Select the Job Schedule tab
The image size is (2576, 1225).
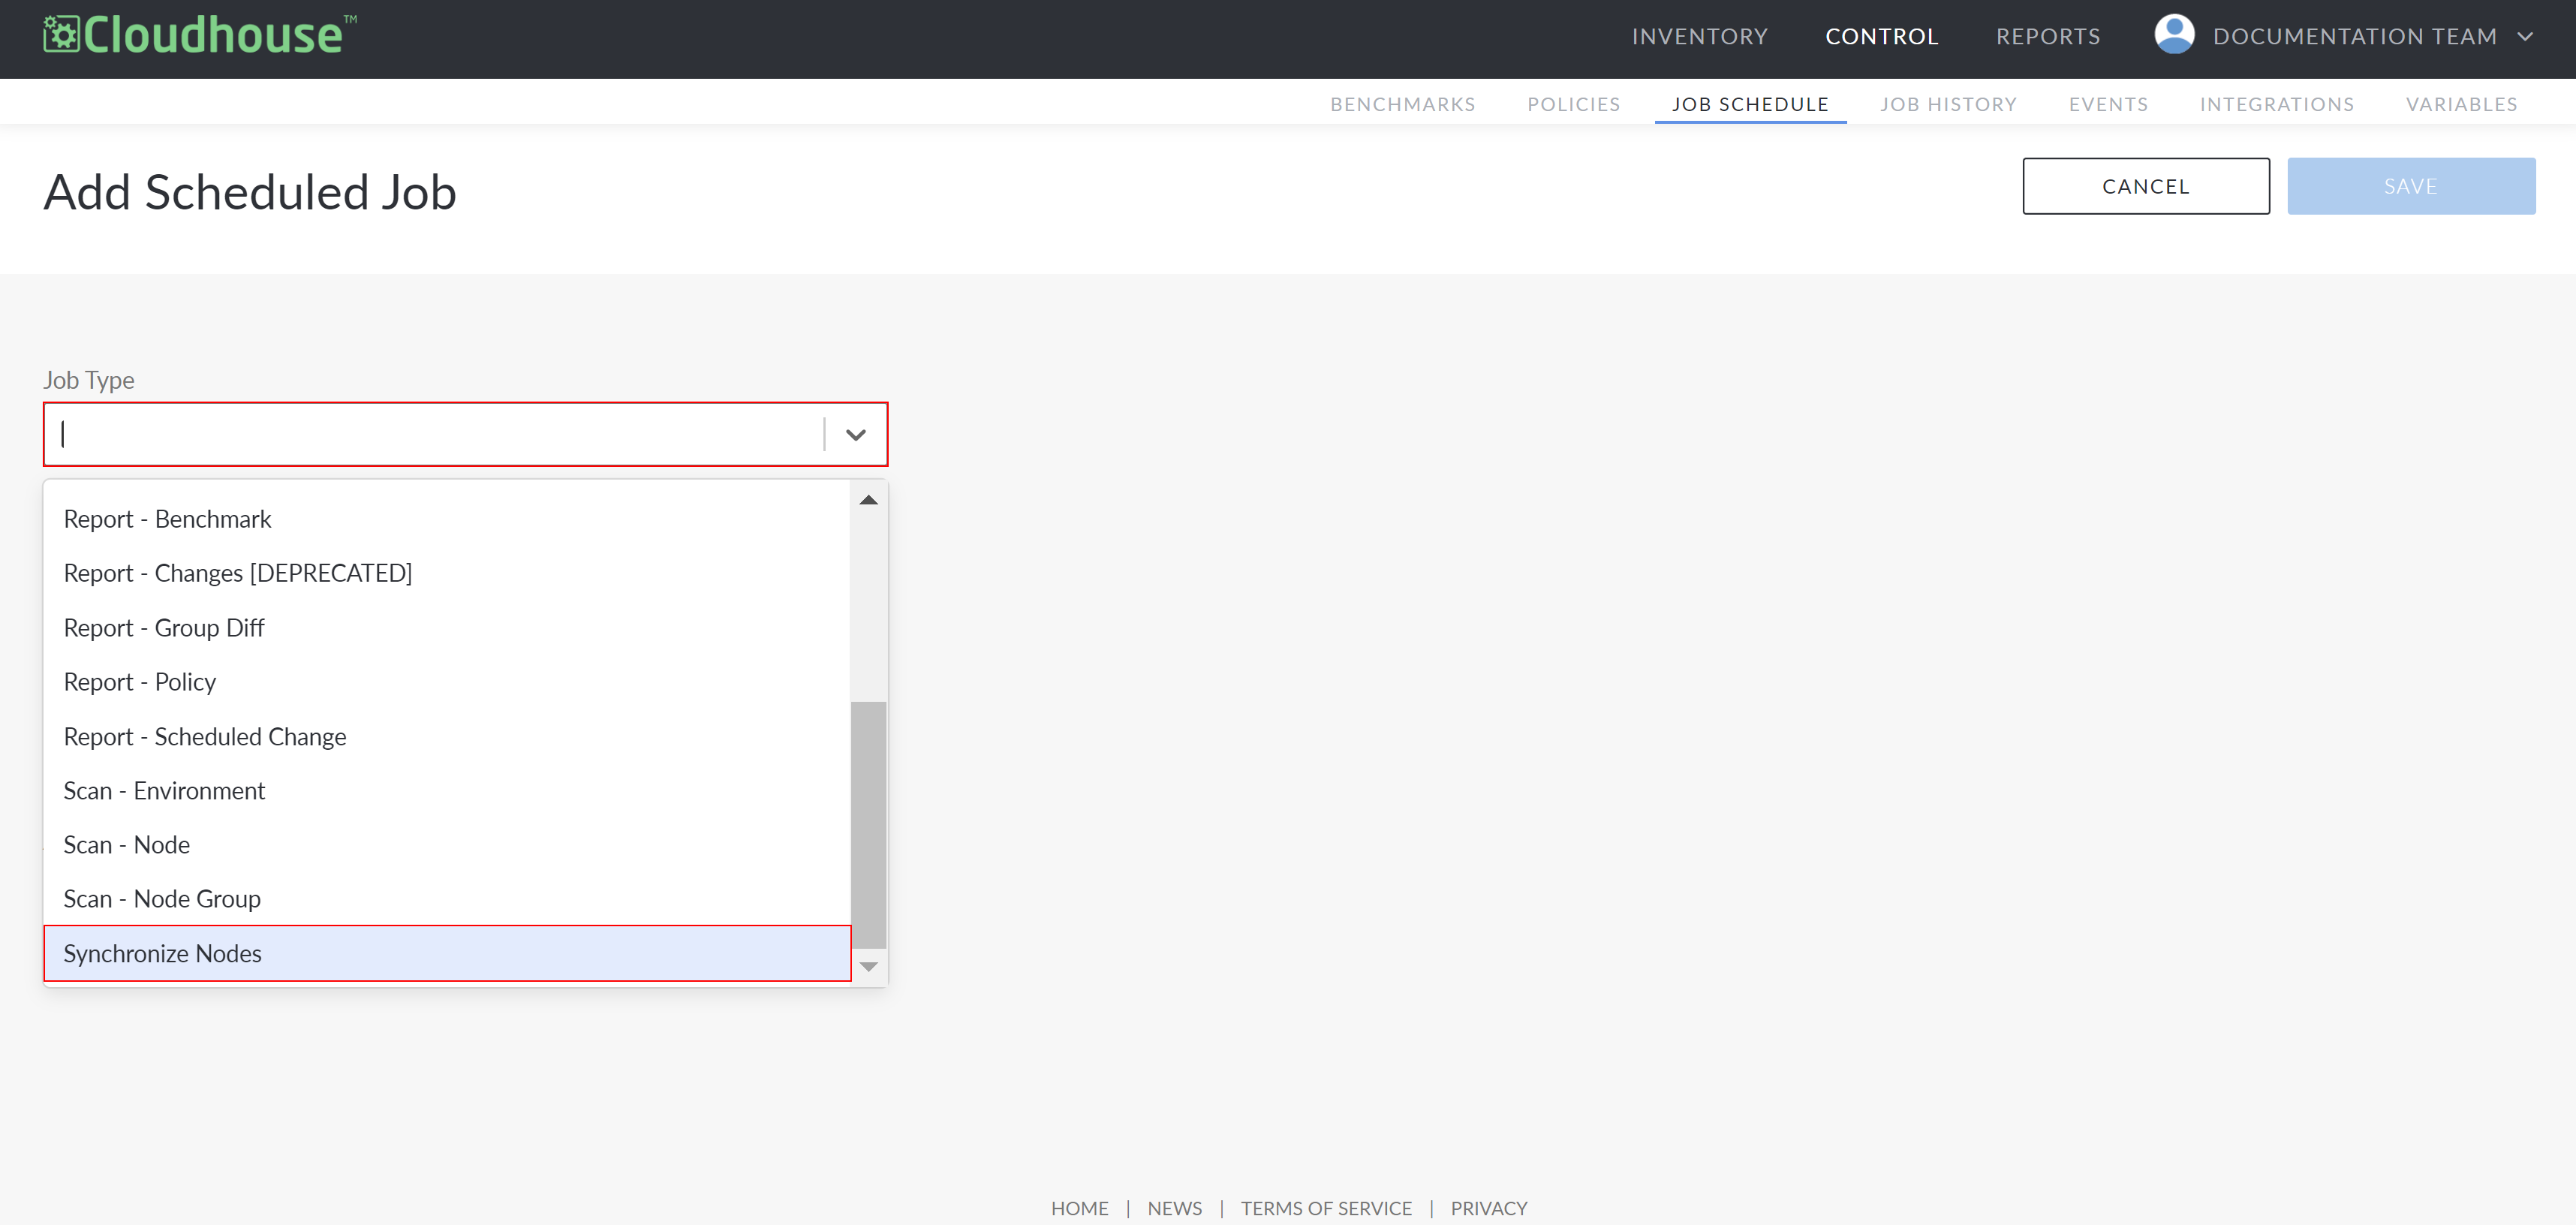point(1750,104)
